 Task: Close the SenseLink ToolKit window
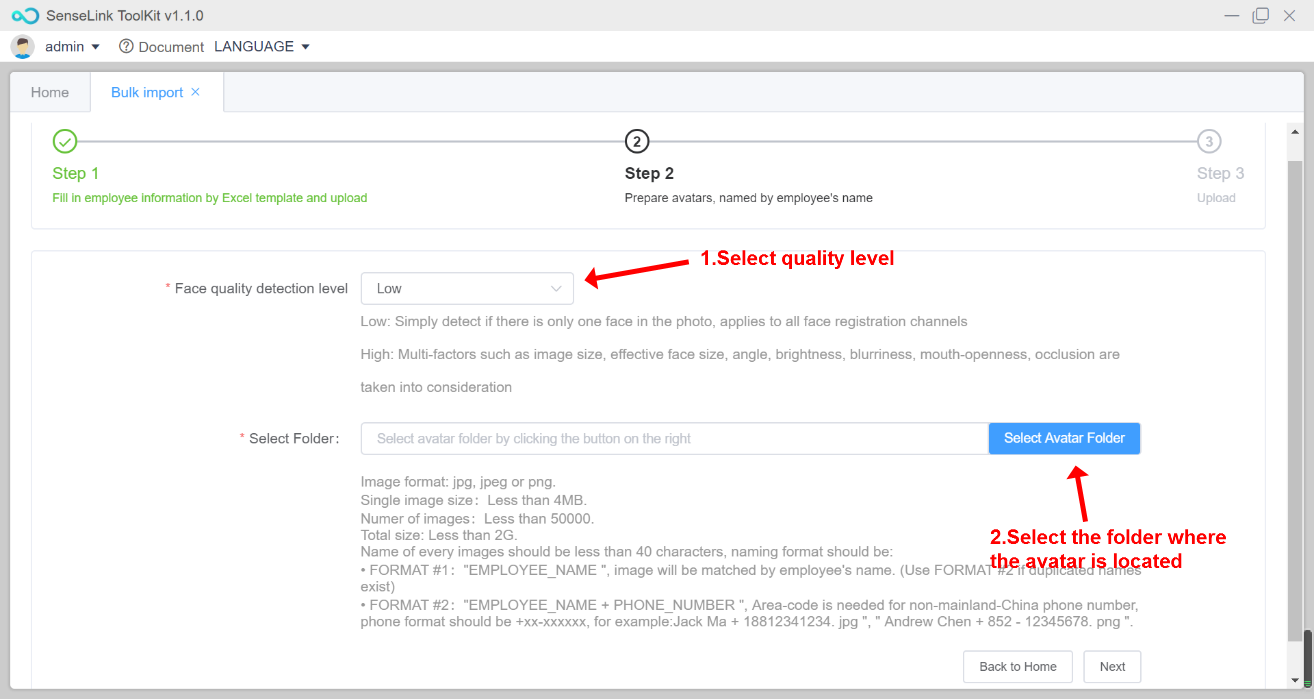click(1289, 15)
